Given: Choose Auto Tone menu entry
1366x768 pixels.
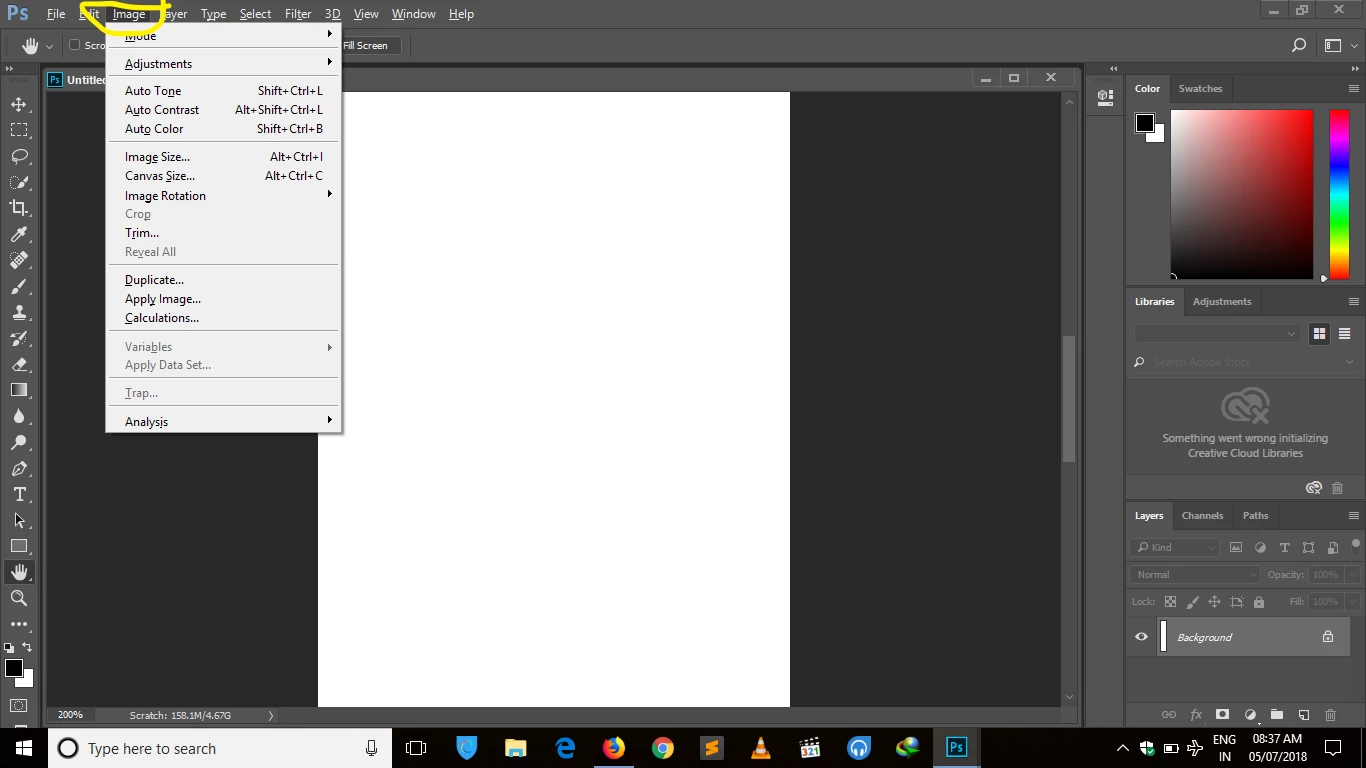Looking at the screenshot, I should tap(224, 91).
